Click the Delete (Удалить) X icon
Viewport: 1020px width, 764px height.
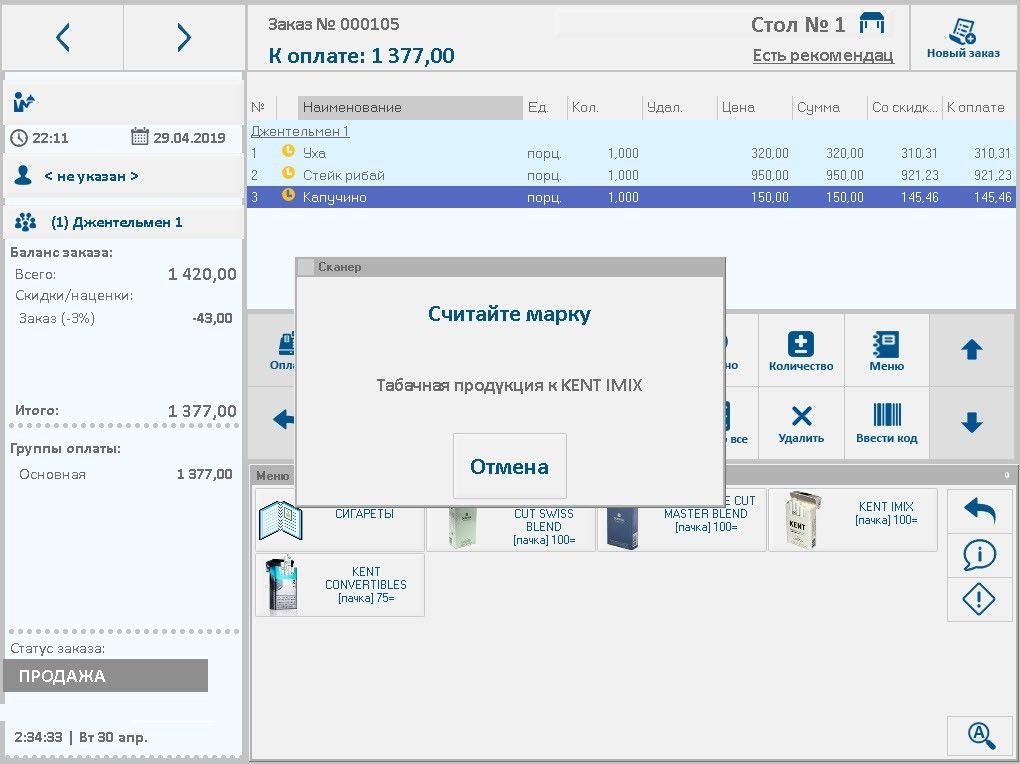[x=801, y=423]
